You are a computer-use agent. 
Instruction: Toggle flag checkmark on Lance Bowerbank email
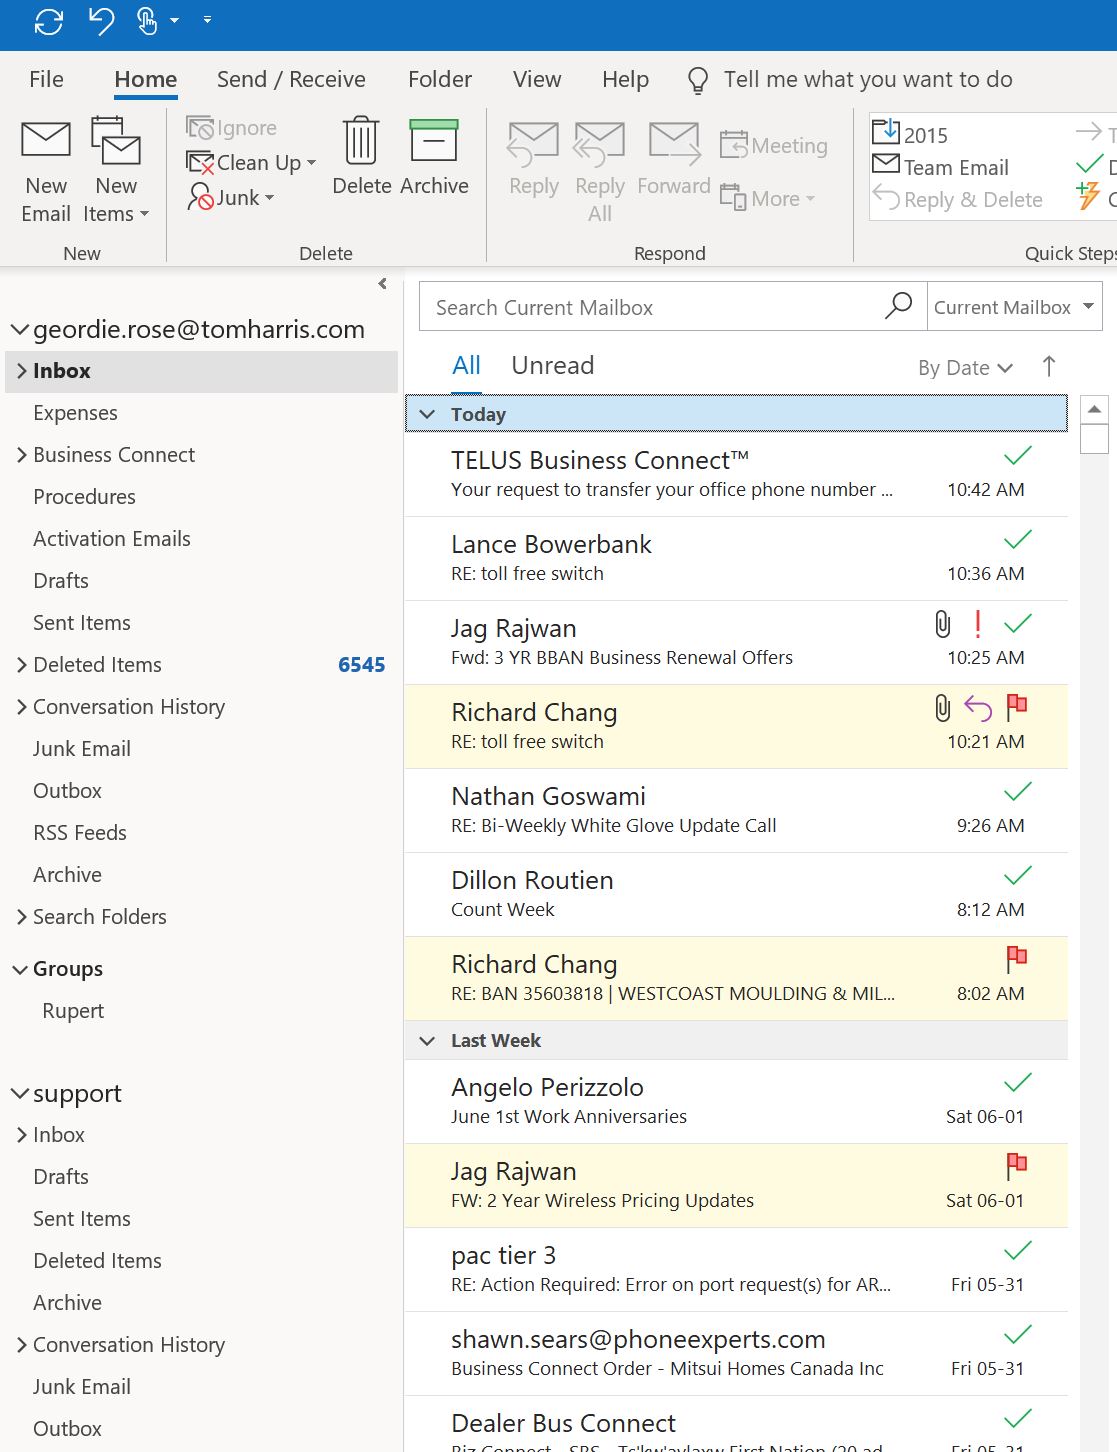1017,540
